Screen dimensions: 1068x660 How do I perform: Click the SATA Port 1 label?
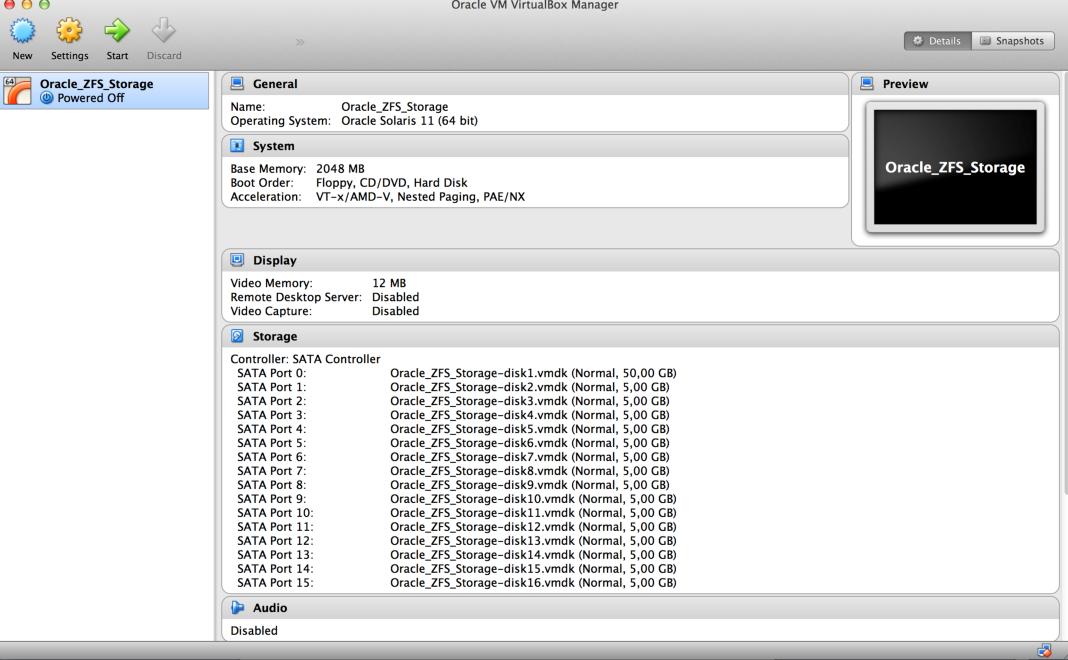coord(271,387)
